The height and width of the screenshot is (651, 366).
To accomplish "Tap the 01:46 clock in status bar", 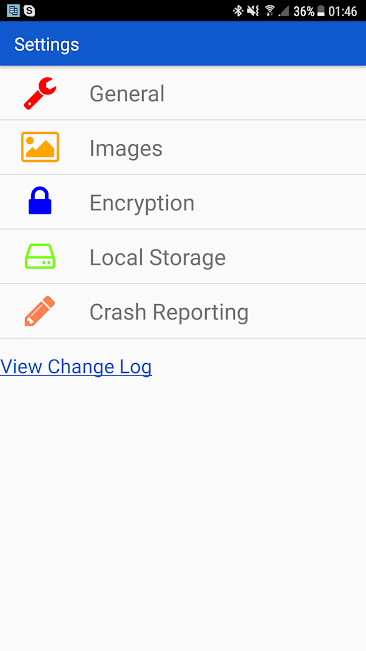I will [343, 11].
